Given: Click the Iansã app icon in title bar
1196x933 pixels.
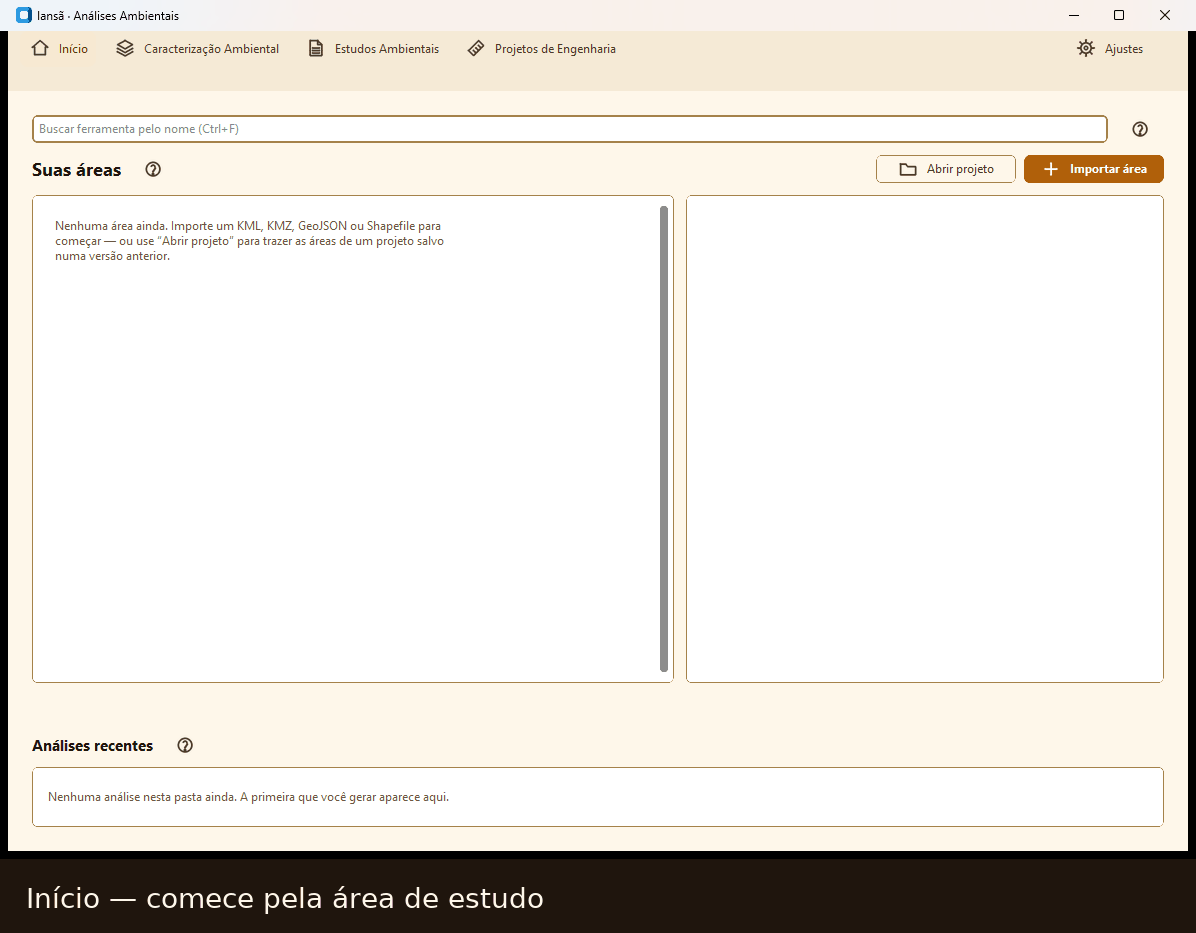Looking at the screenshot, I should click(x=24, y=15).
